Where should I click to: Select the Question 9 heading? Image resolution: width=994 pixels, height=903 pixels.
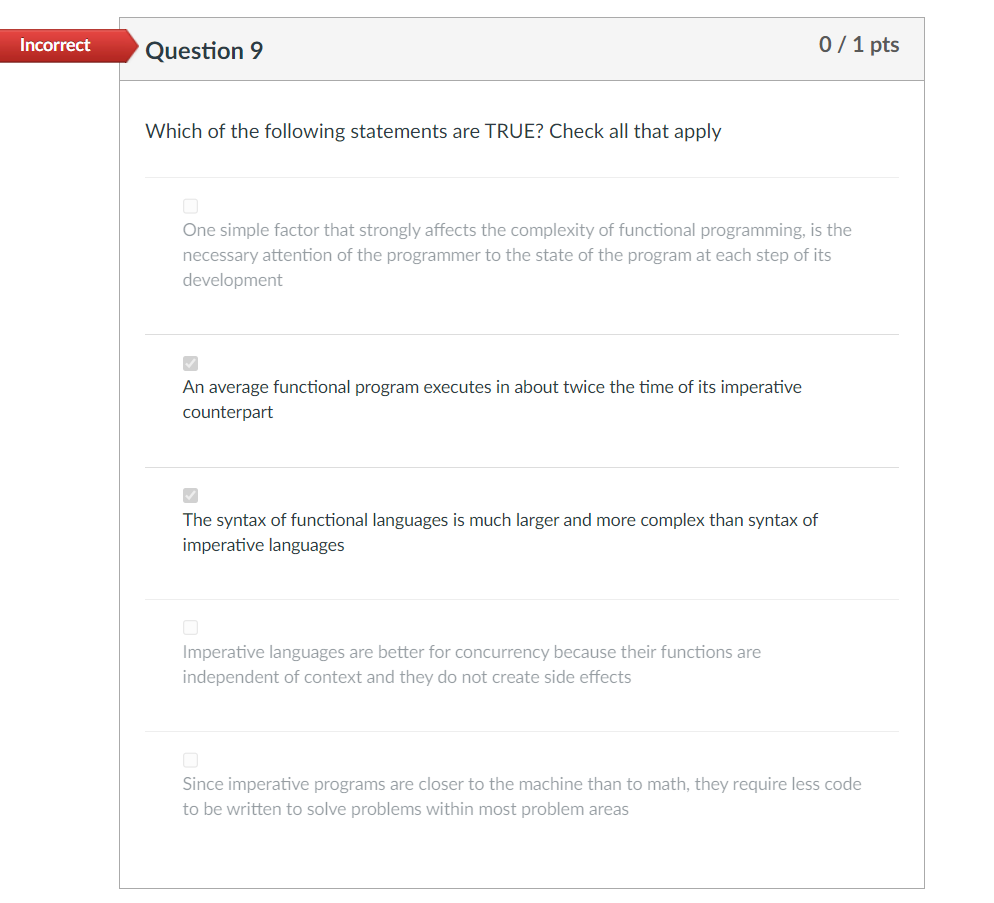204,50
